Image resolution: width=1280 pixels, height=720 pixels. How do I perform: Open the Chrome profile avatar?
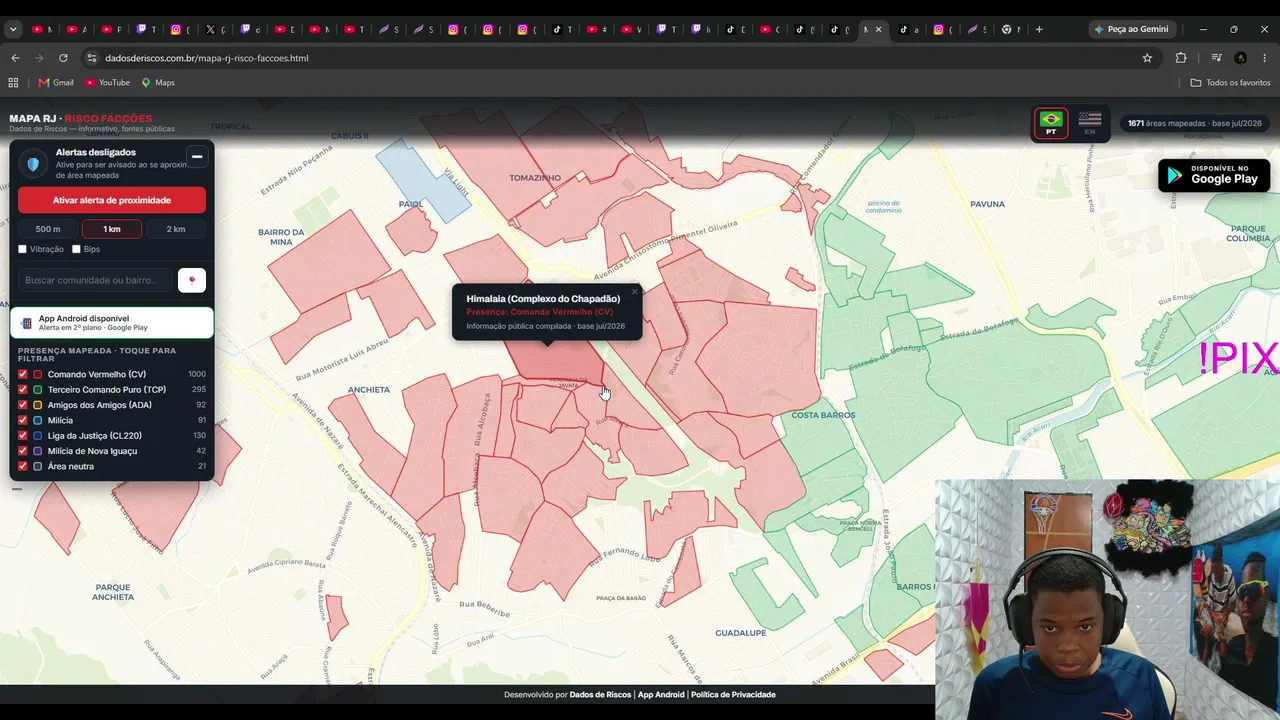coord(1241,58)
